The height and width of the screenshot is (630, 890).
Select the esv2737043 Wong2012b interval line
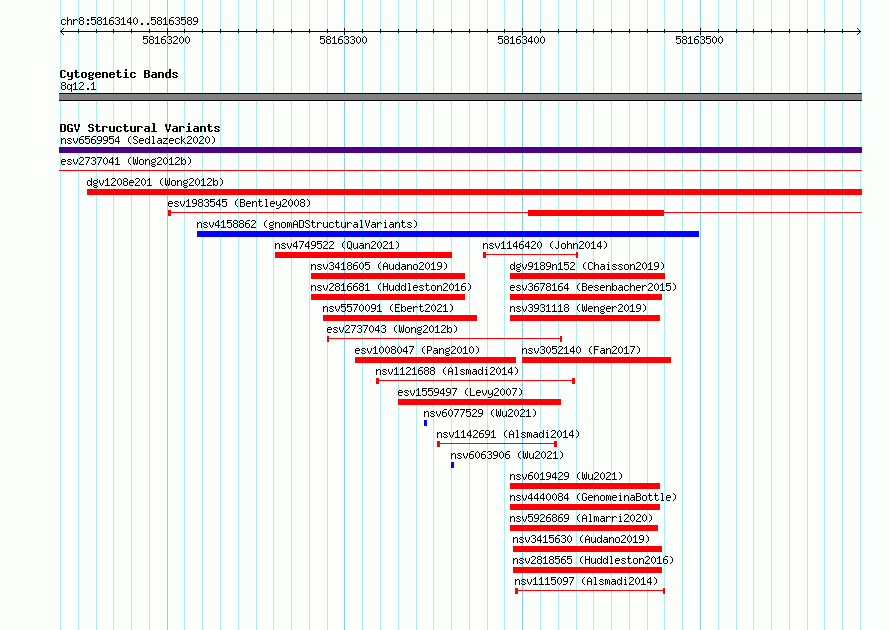[x=444, y=339]
